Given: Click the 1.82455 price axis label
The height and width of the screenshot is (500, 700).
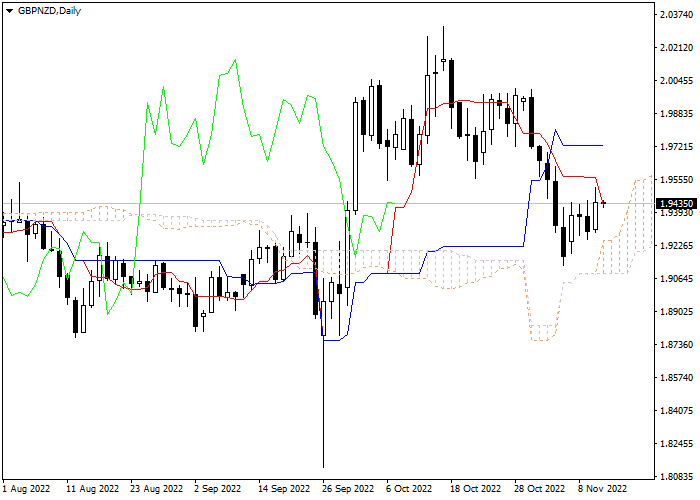Looking at the screenshot, I should (x=676, y=444).
